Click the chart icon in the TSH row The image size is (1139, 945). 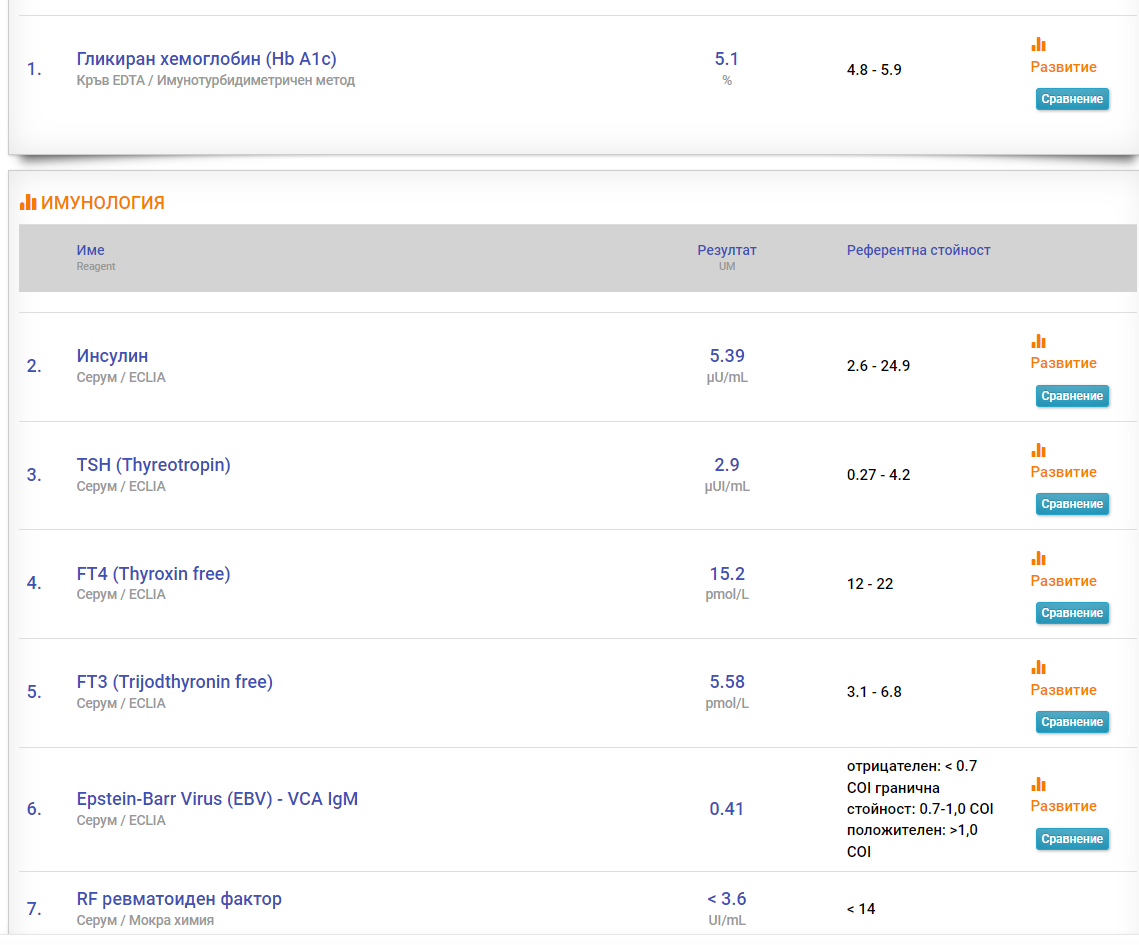tap(1038, 451)
